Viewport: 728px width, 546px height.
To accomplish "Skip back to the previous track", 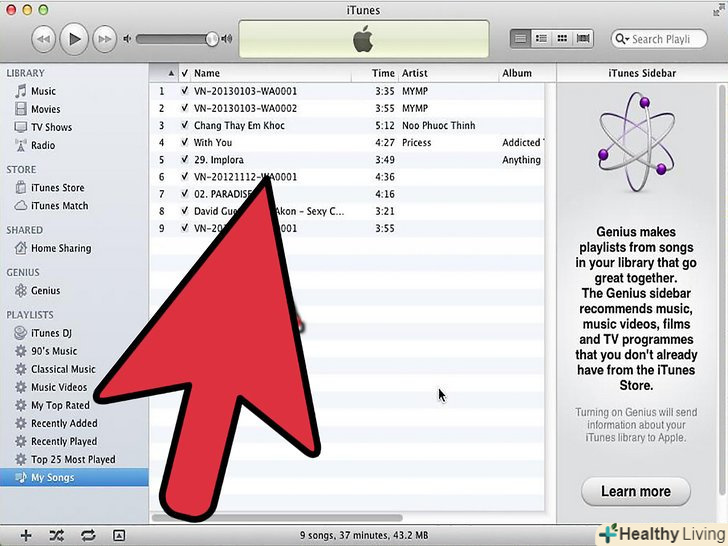I will click(43, 39).
